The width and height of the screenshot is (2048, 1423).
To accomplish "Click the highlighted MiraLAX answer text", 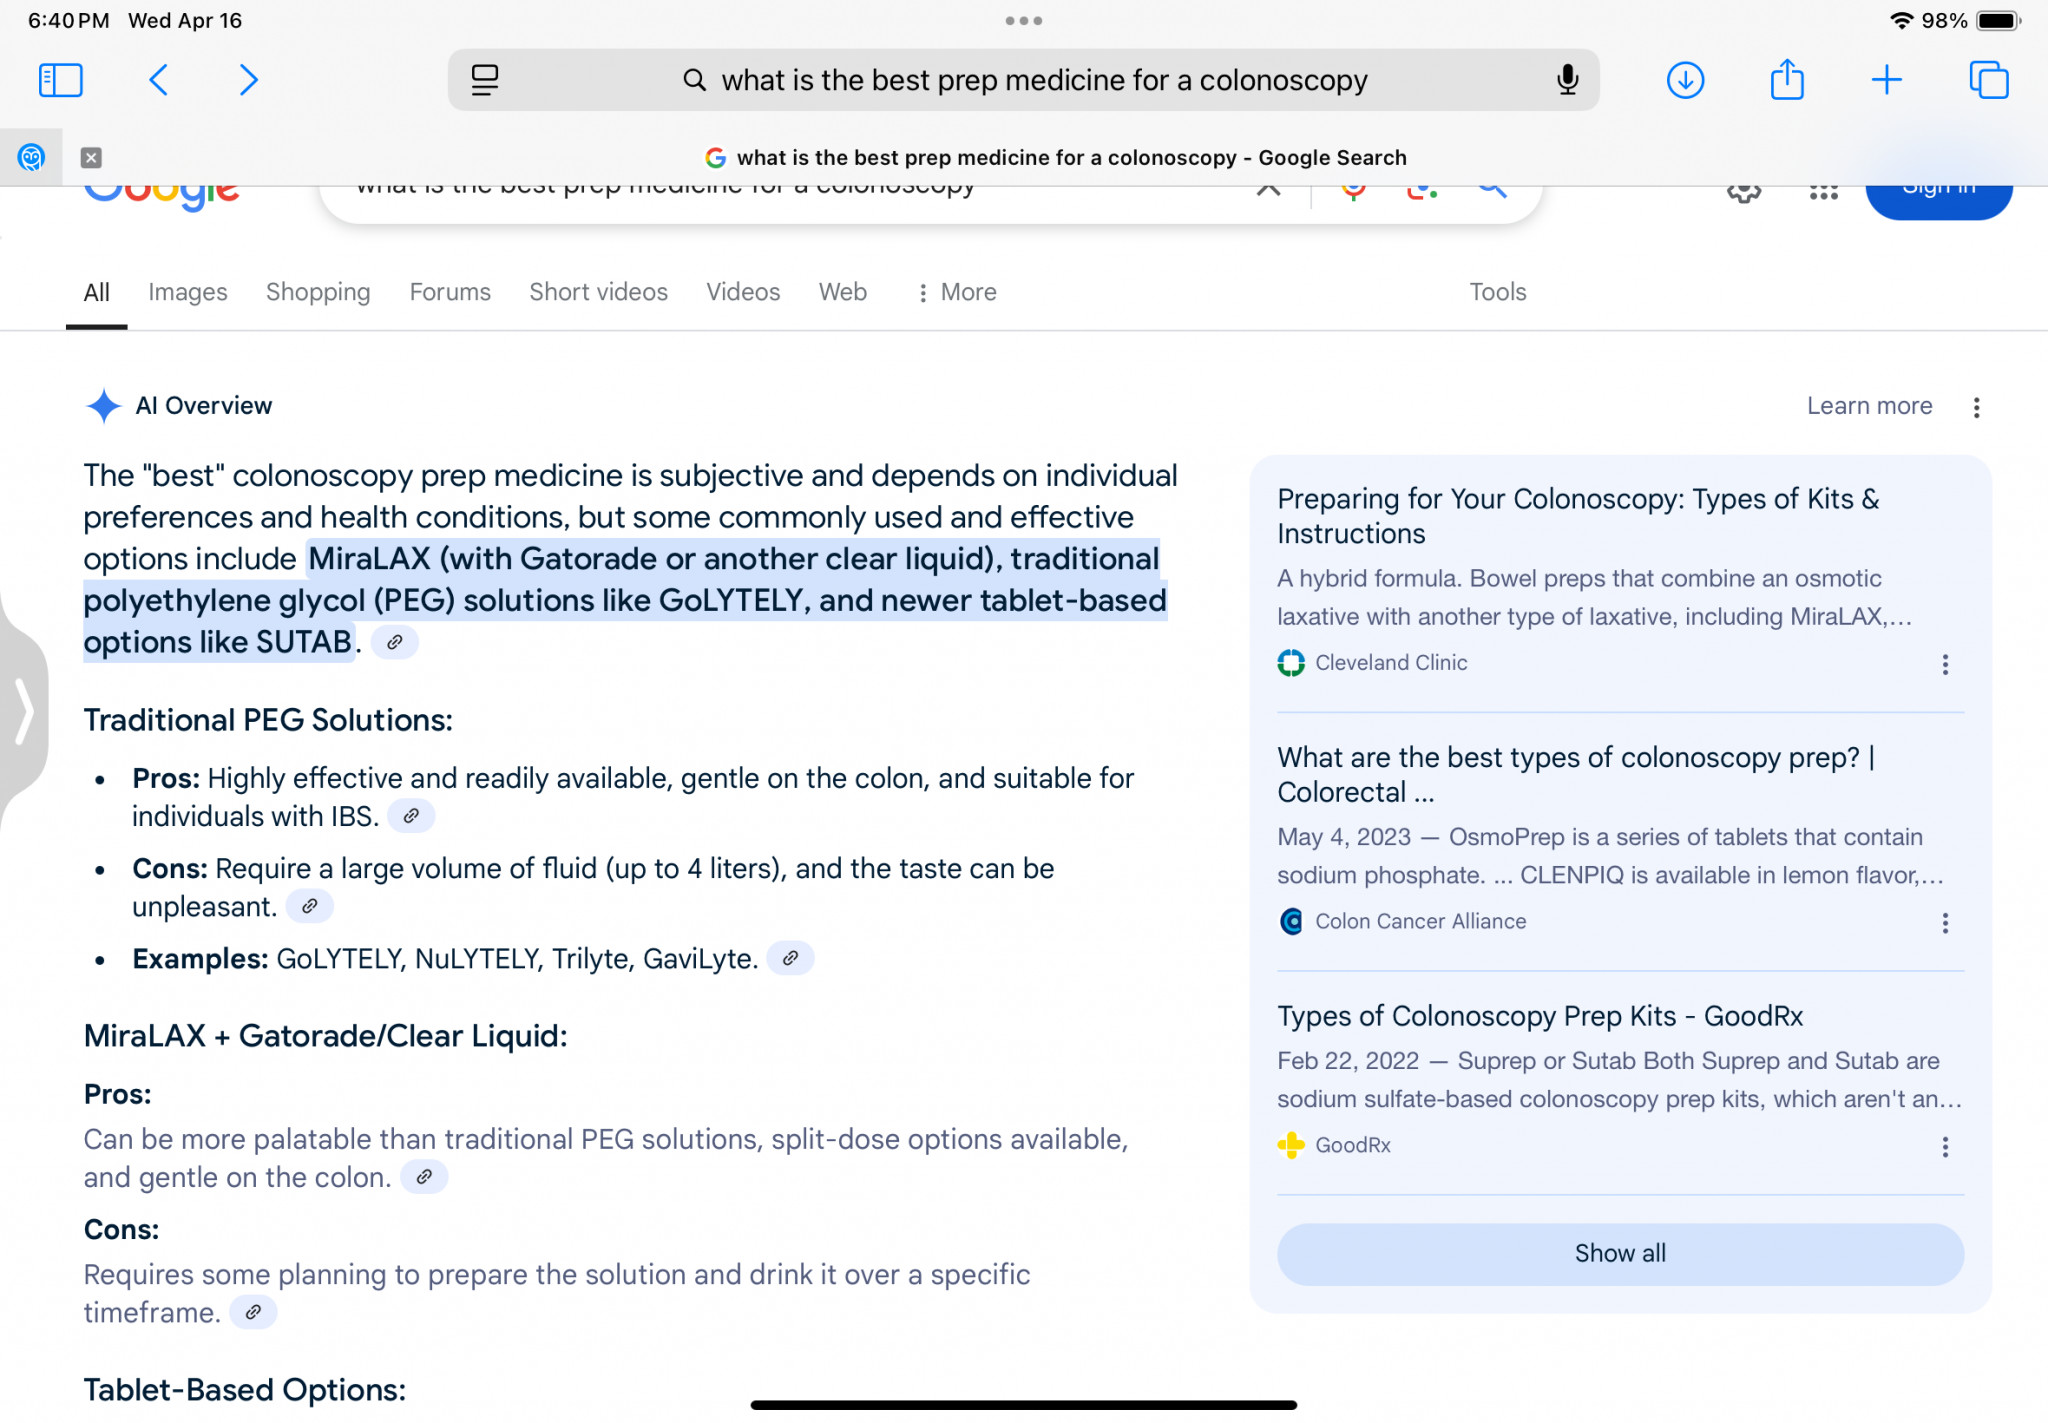I will tap(625, 600).
